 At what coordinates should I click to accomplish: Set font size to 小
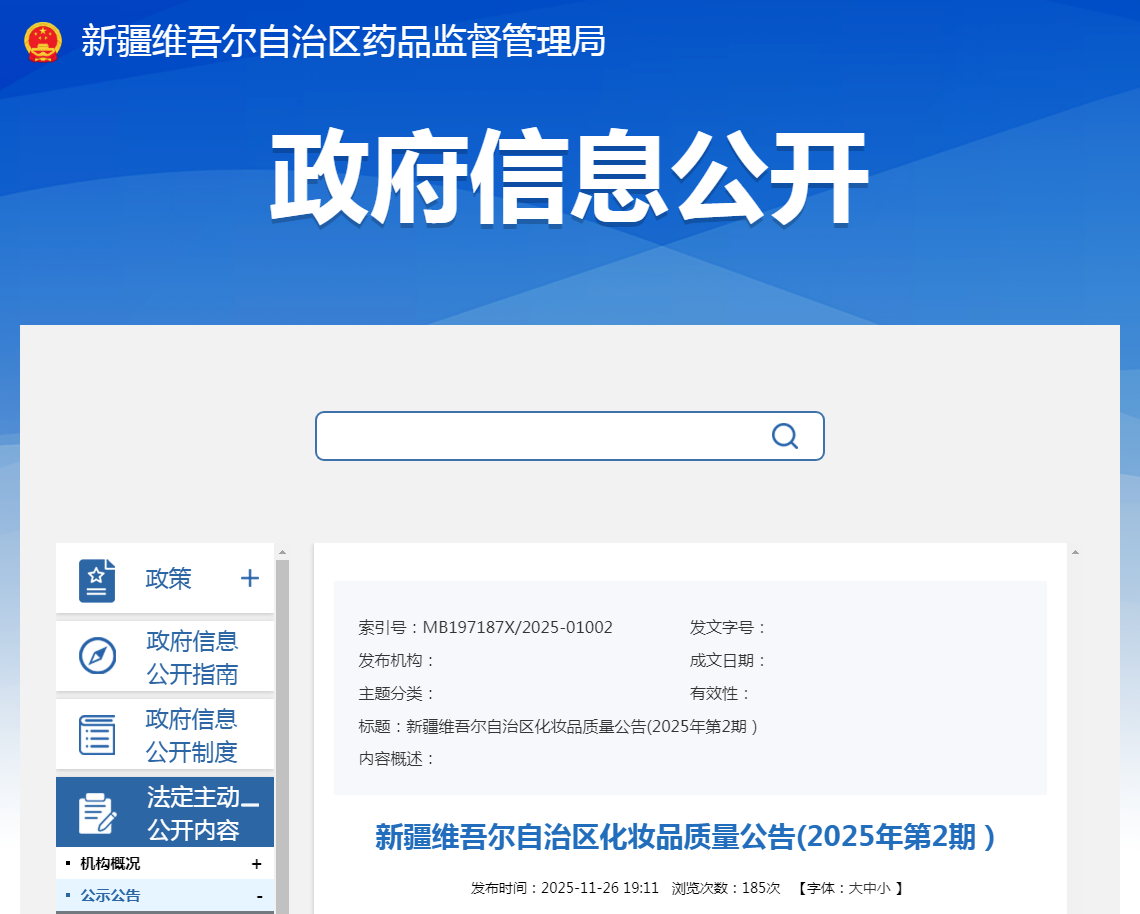[884, 888]
